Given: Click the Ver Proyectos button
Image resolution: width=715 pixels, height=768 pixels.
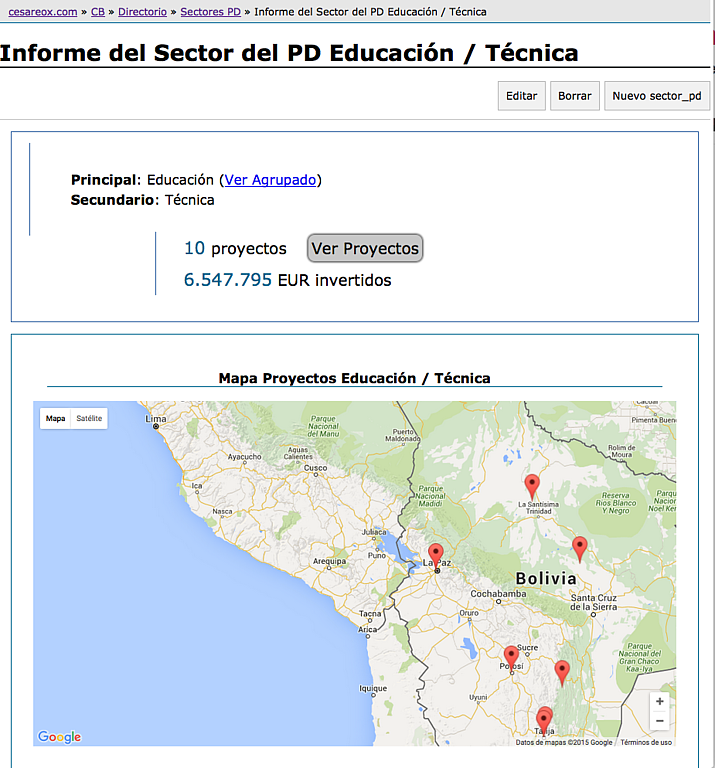Looking at the screenshot, I should click(365, 248).
